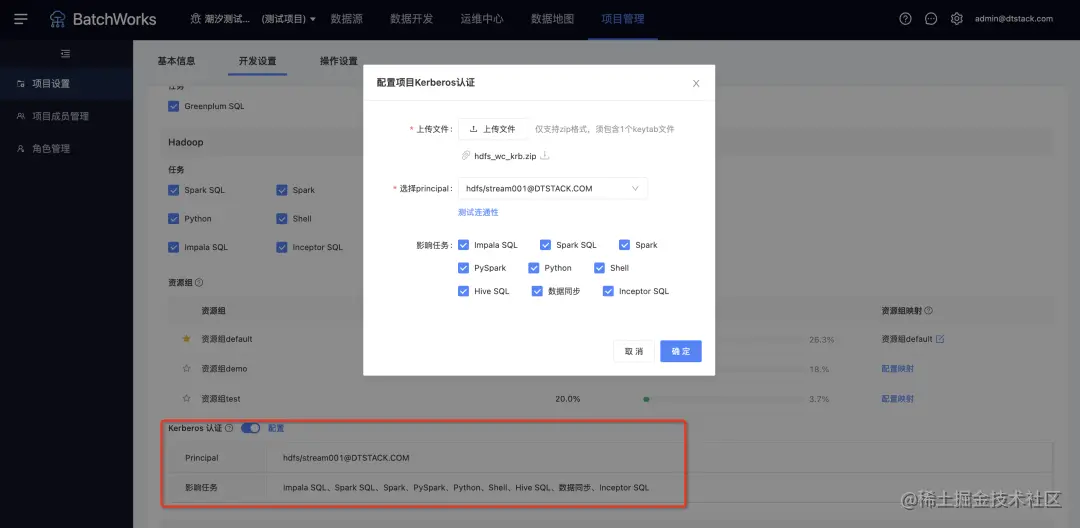Uncheck Shell on the Hadoop task list
1080x528 pixels.
(x=282, y=219)
